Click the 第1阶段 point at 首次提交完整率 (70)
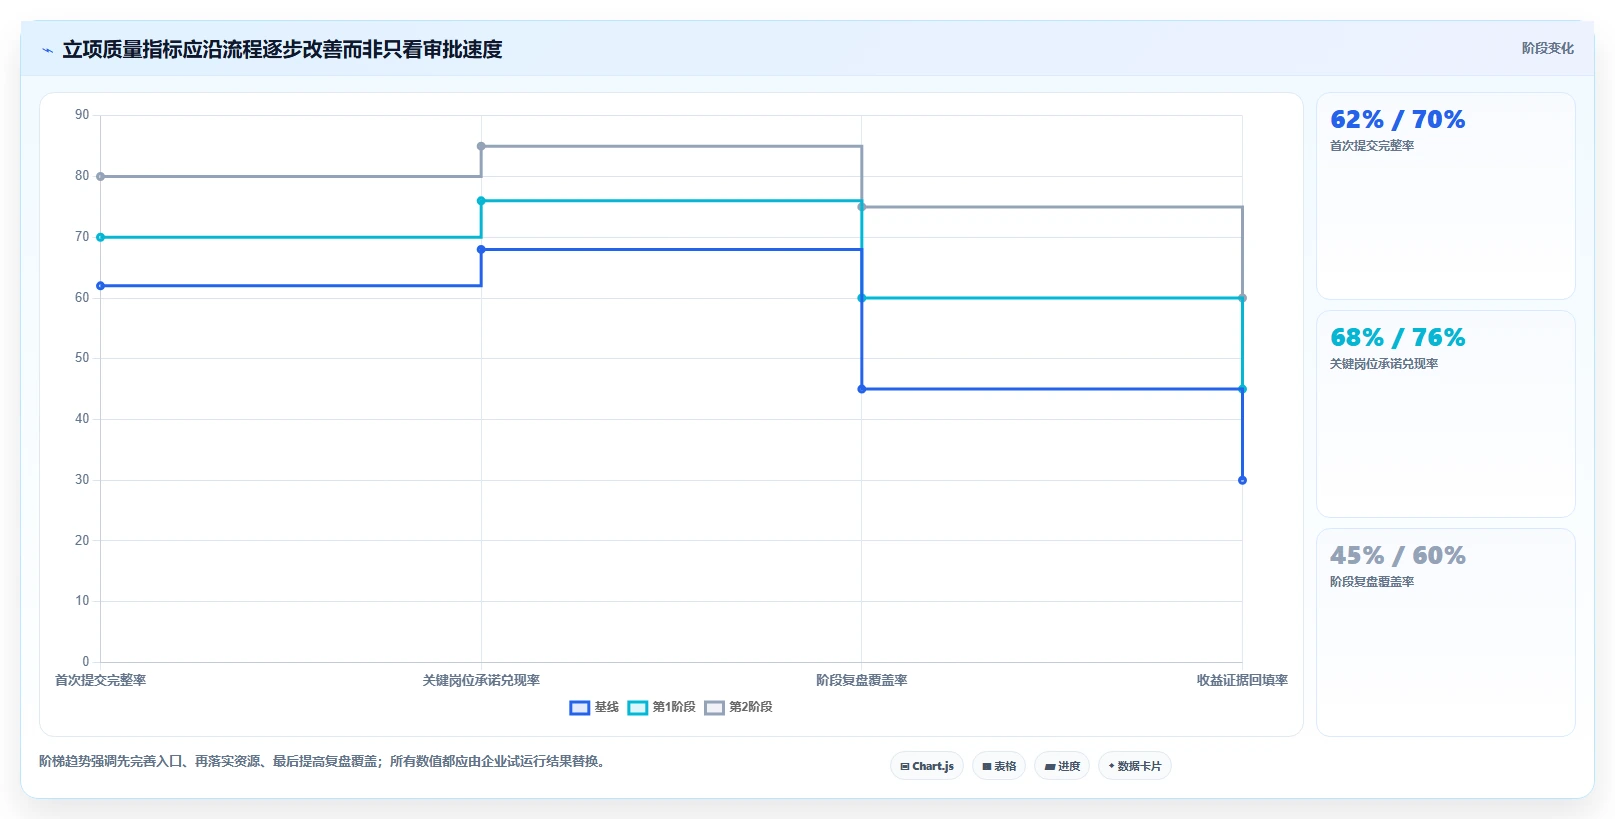 click(x=100, y=237)
